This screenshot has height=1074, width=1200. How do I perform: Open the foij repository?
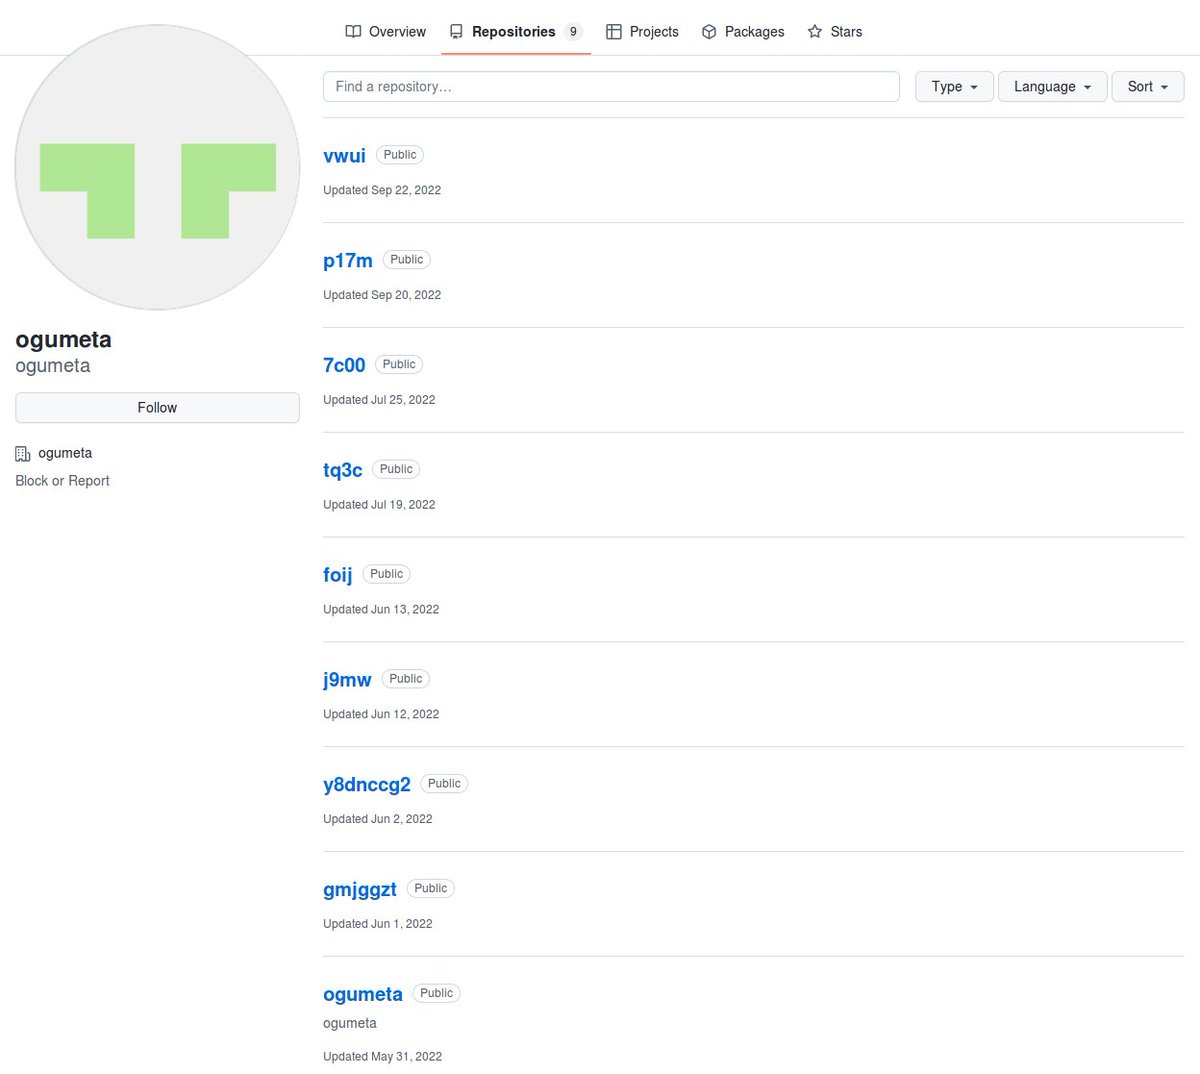[338, 575]
